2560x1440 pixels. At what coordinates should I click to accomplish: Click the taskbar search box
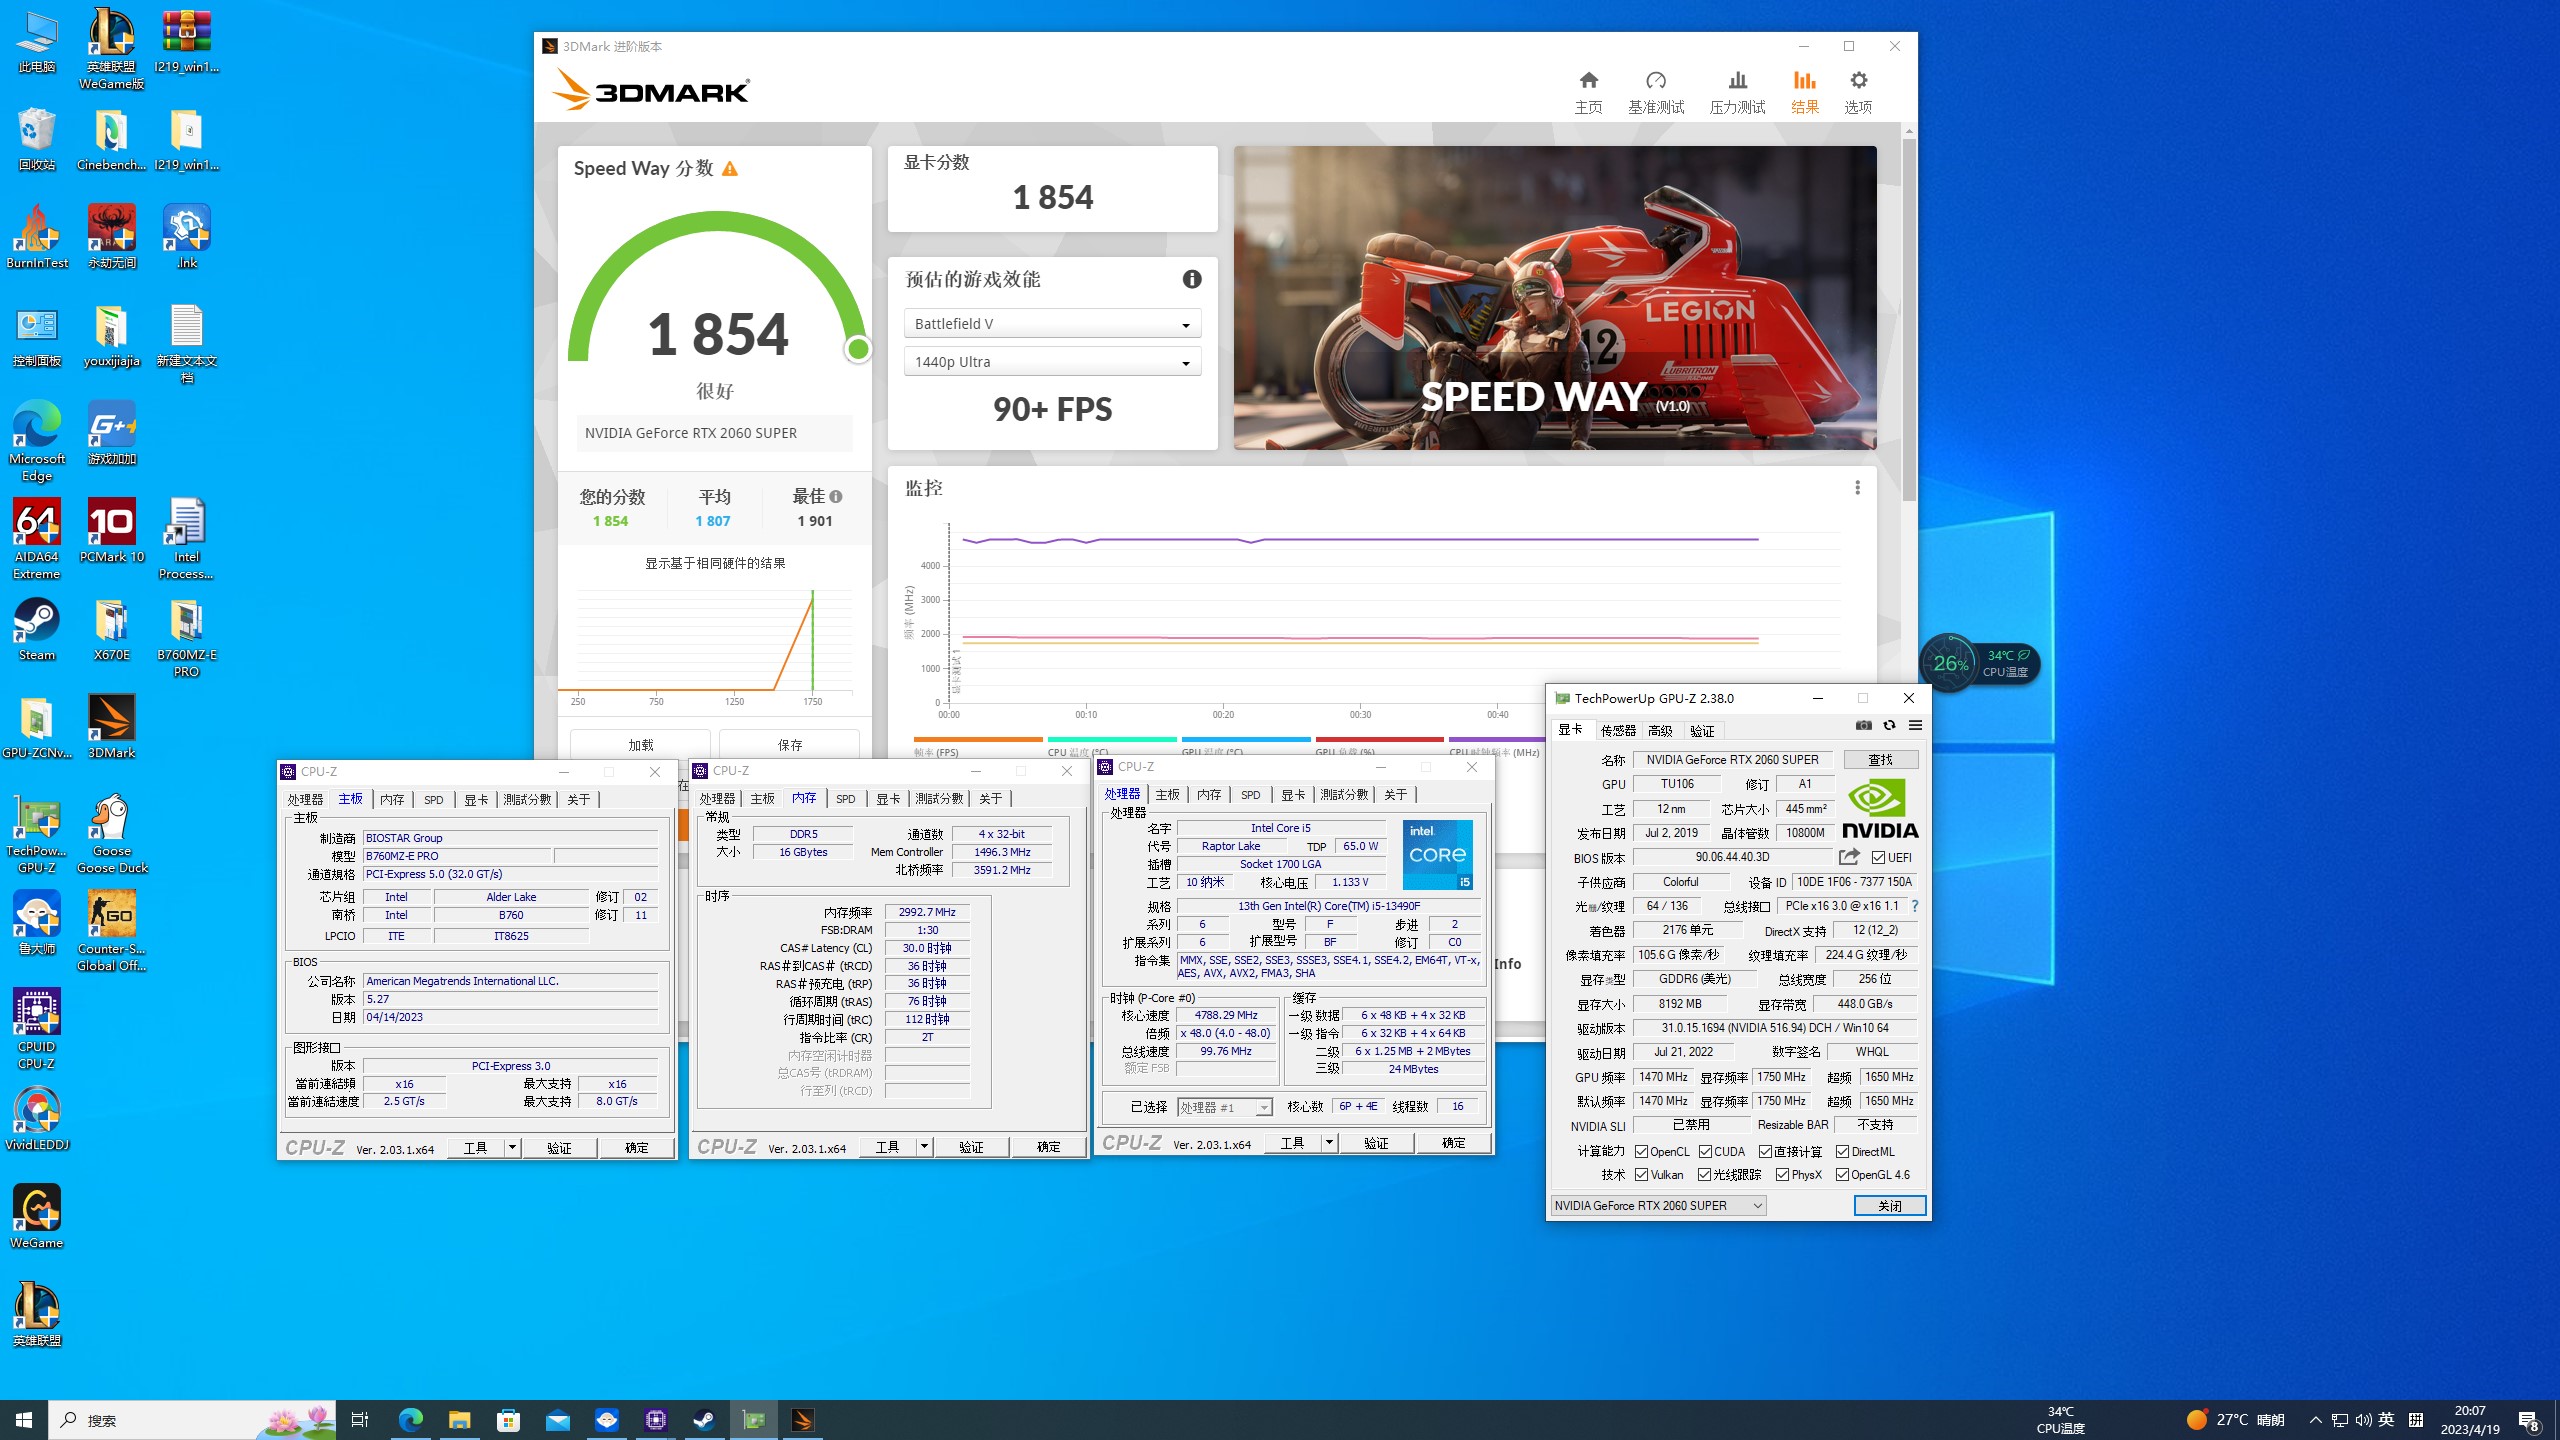point(192,1420)
